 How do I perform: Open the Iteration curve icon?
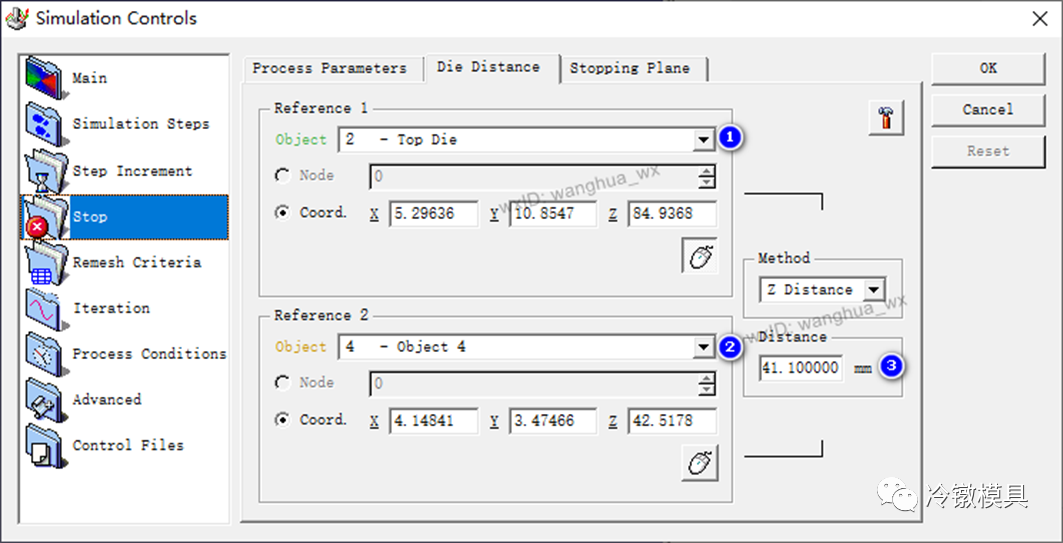tap(44, 308)
